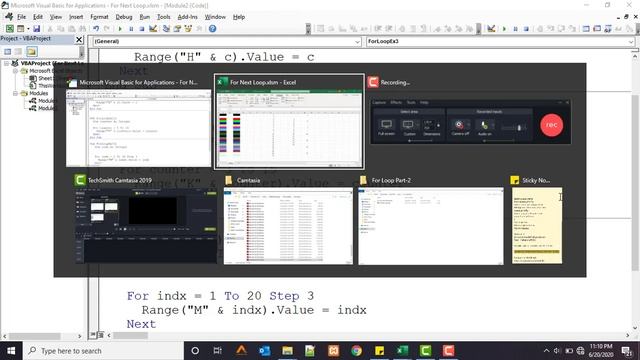The image size is (640, 360).
Task: Toggle Design Mode in the Debug toolbar
Action: (491, 29)
